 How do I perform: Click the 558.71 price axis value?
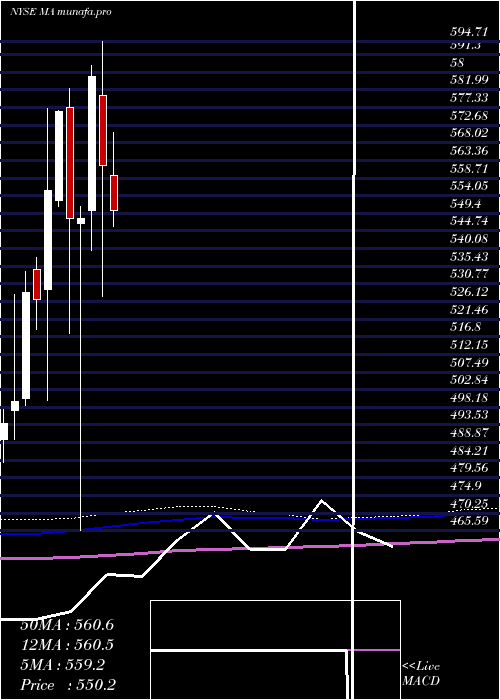[x=469, y=168]
